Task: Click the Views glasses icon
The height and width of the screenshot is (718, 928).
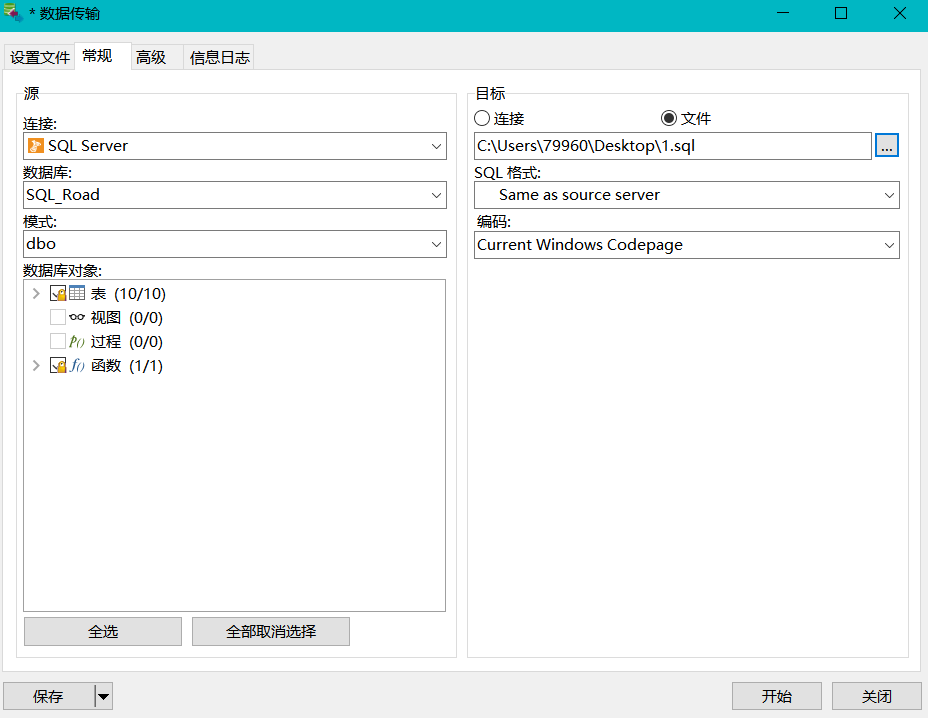Action: tap(77, 318)
